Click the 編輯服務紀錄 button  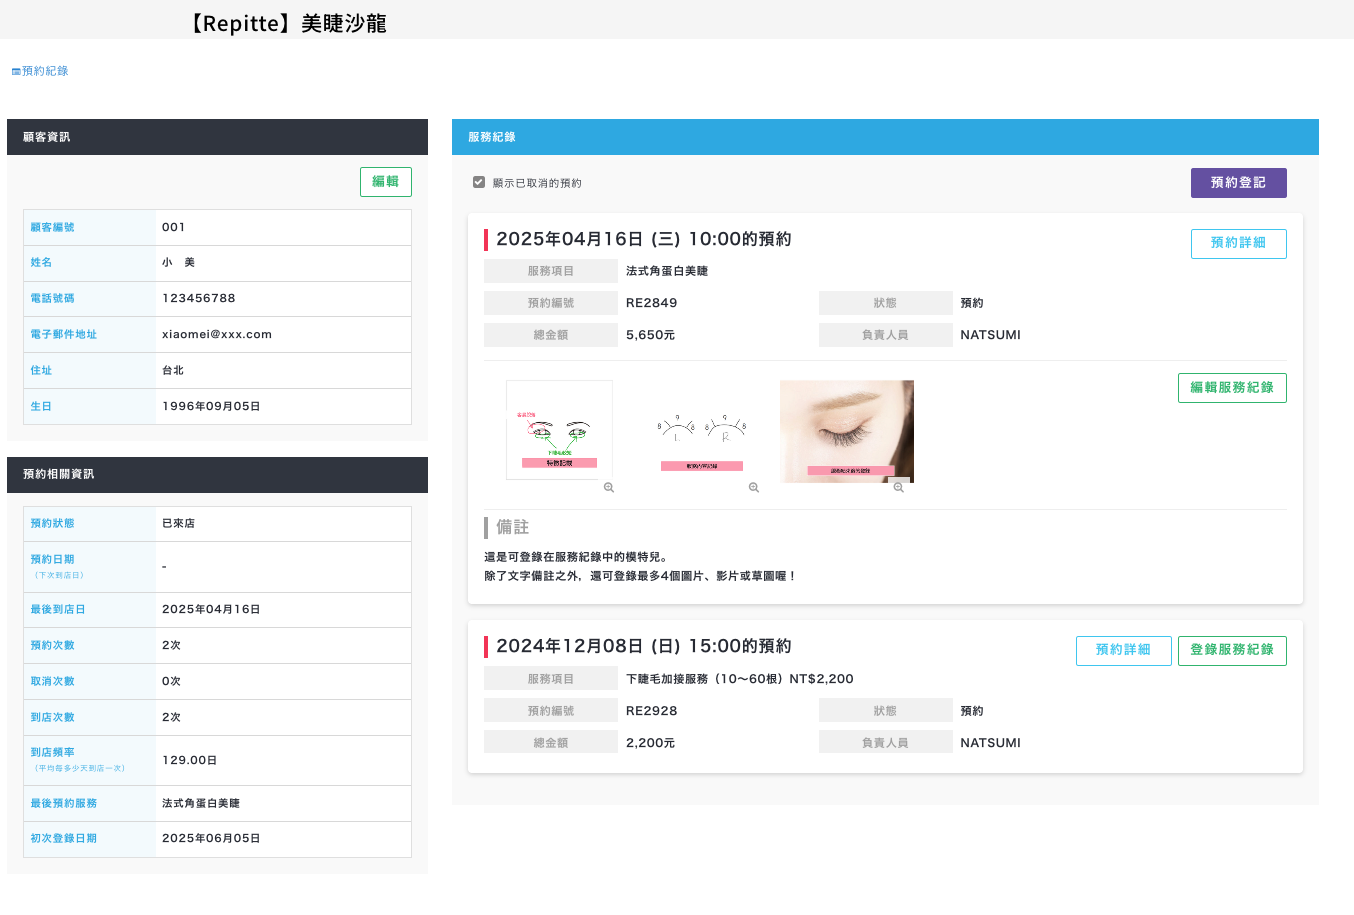click(1231, 388)
